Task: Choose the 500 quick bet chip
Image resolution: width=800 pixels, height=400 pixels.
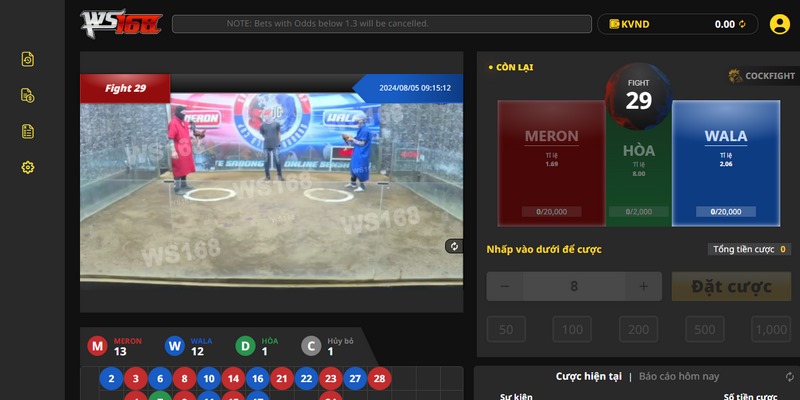Action: 705,330
